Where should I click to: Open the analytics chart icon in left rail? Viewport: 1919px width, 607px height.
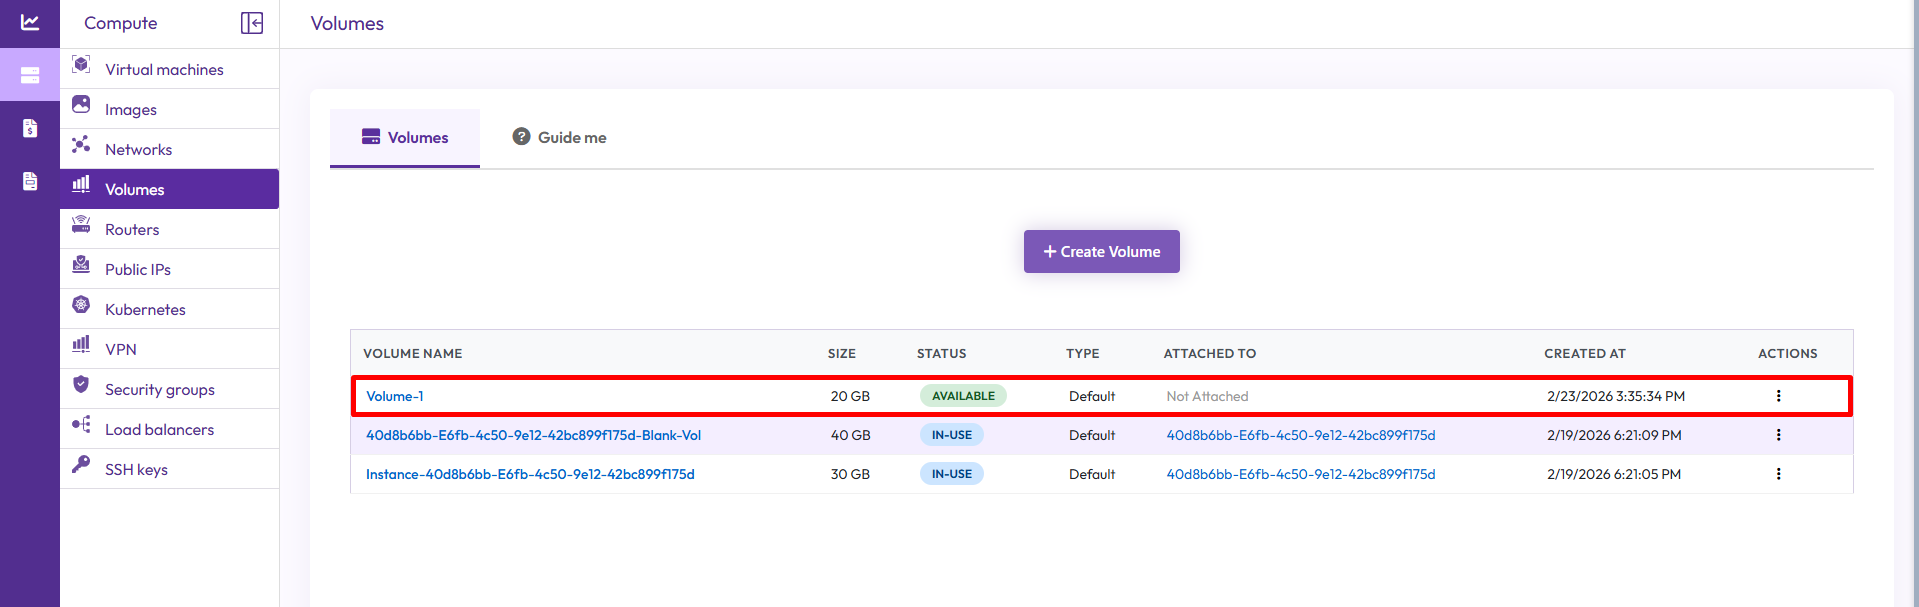(30, 22)
